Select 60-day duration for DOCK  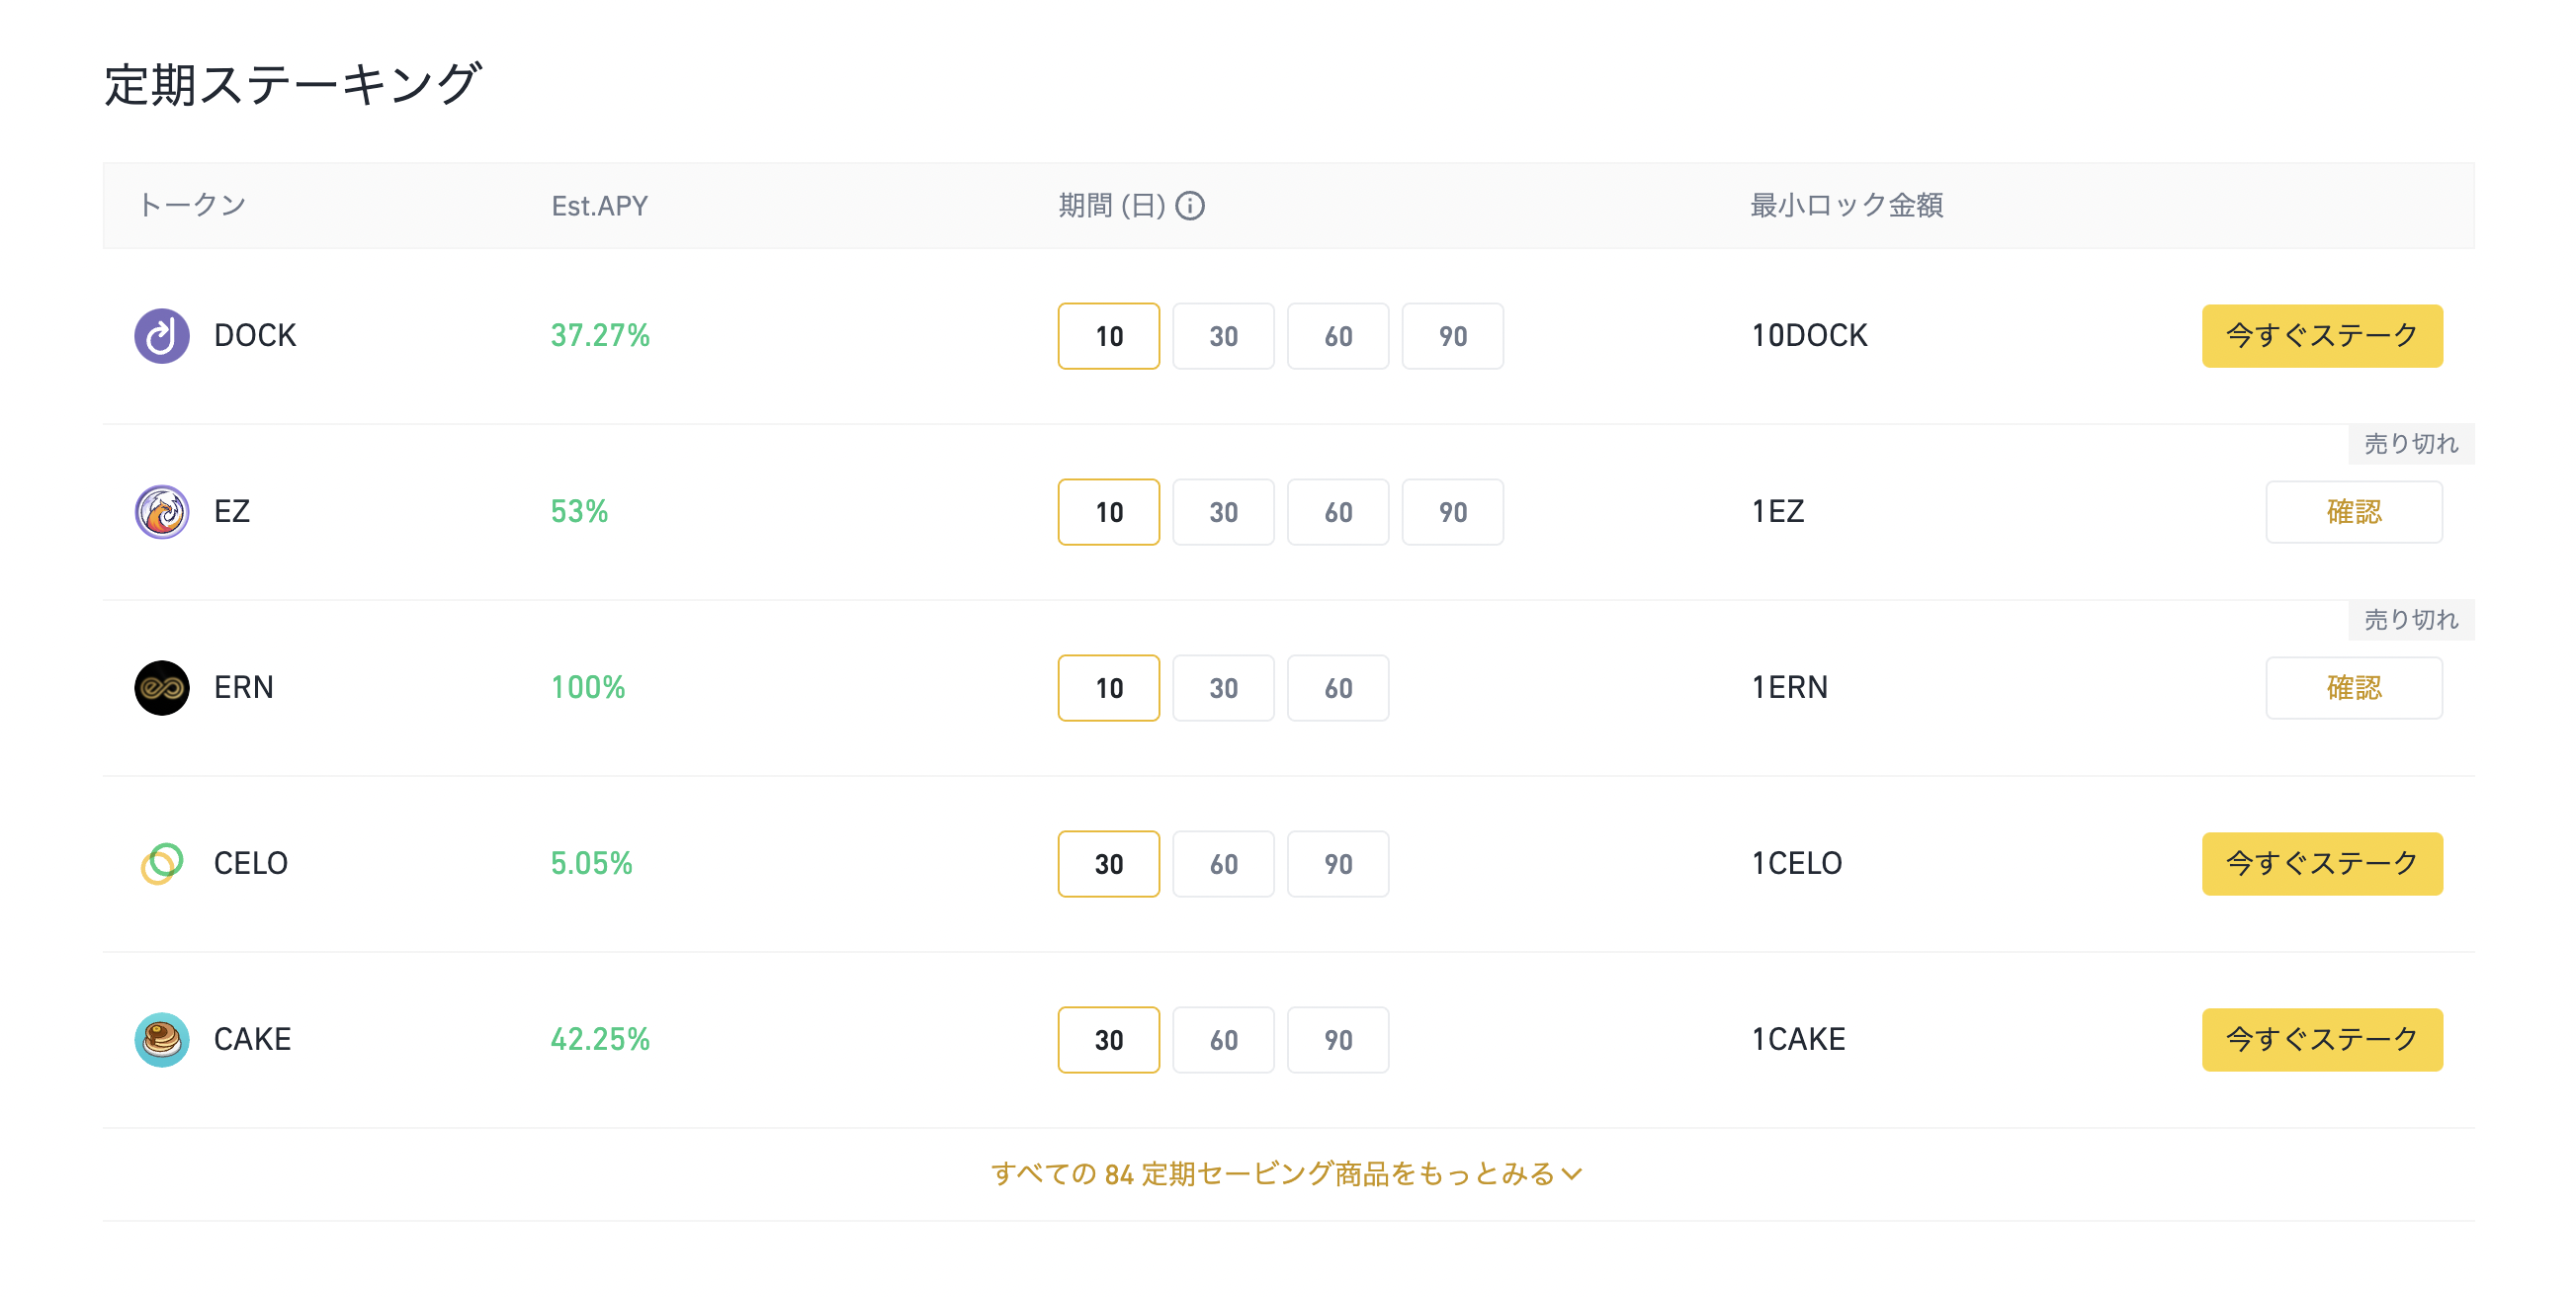pos(1338,336)
